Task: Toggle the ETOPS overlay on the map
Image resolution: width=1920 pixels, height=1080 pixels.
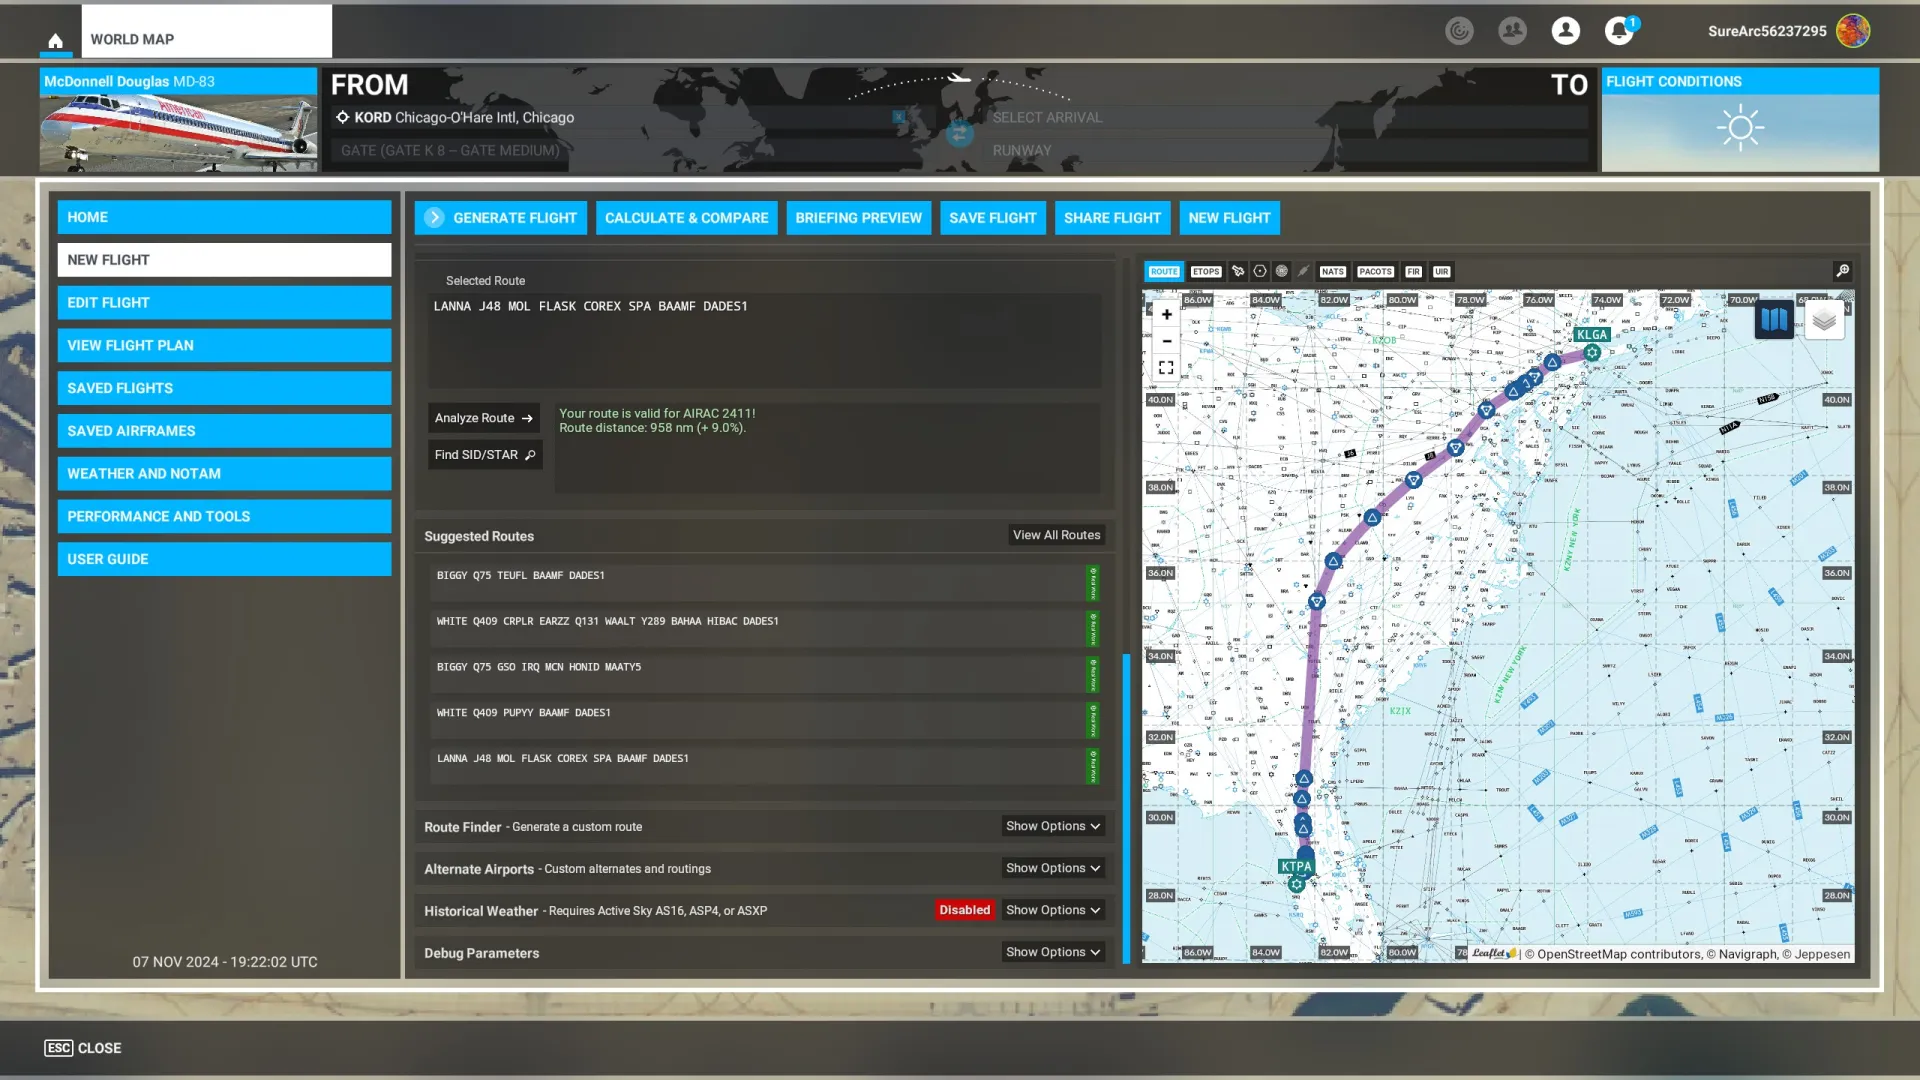Action: (x=1205, y=271)
